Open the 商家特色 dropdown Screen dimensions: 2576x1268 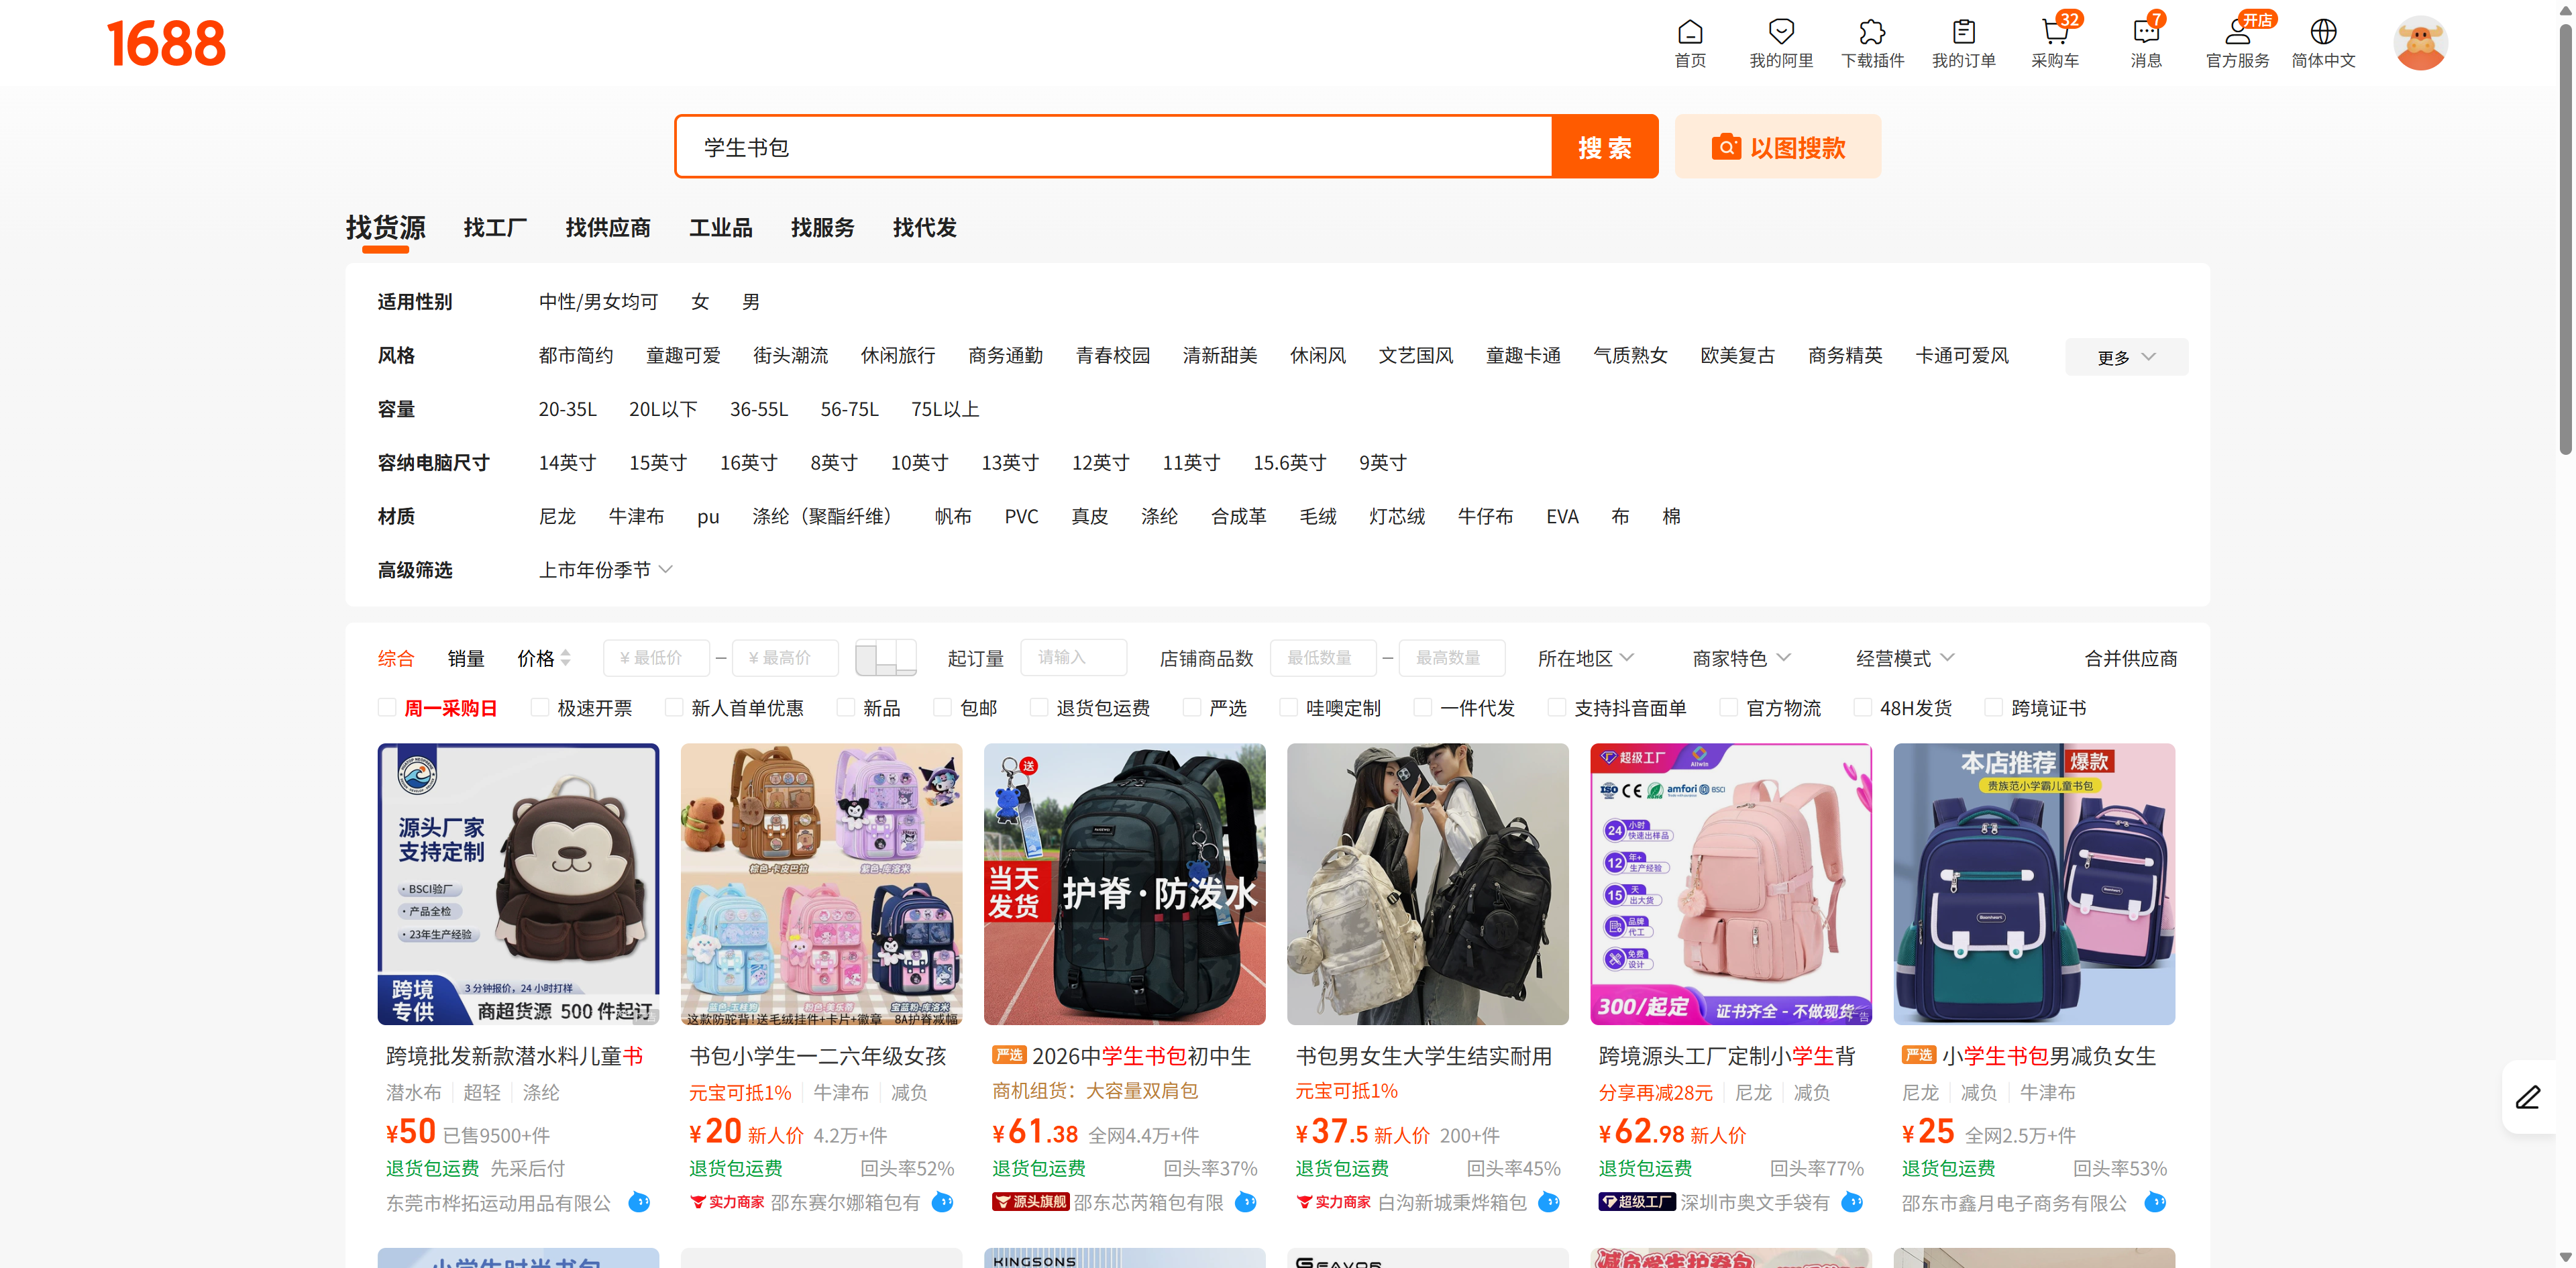click(1741, 658)
